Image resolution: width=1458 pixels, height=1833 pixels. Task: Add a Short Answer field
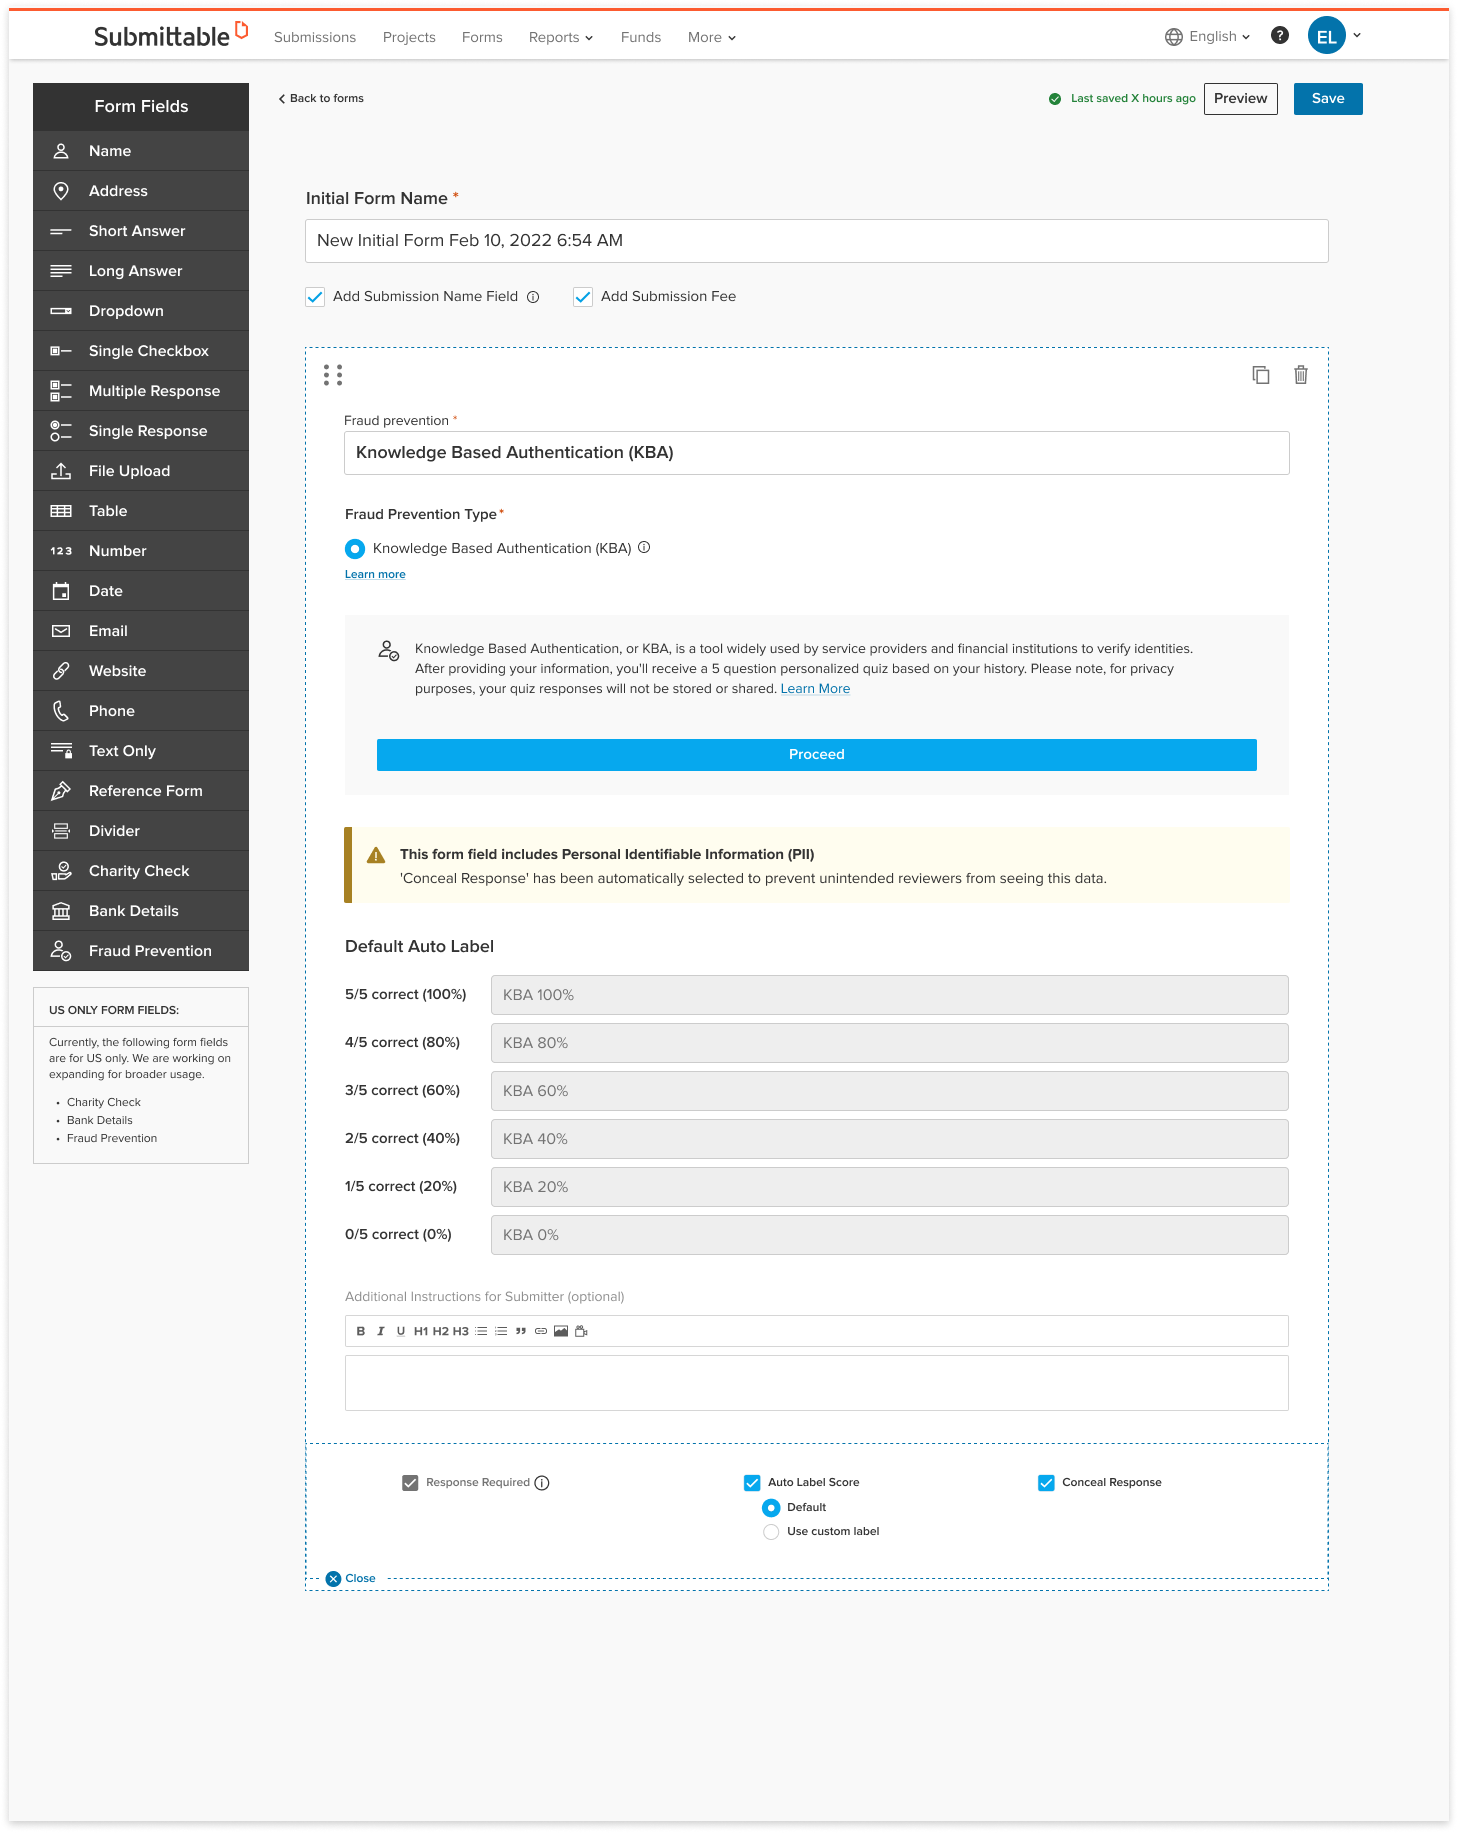(141, 231)
